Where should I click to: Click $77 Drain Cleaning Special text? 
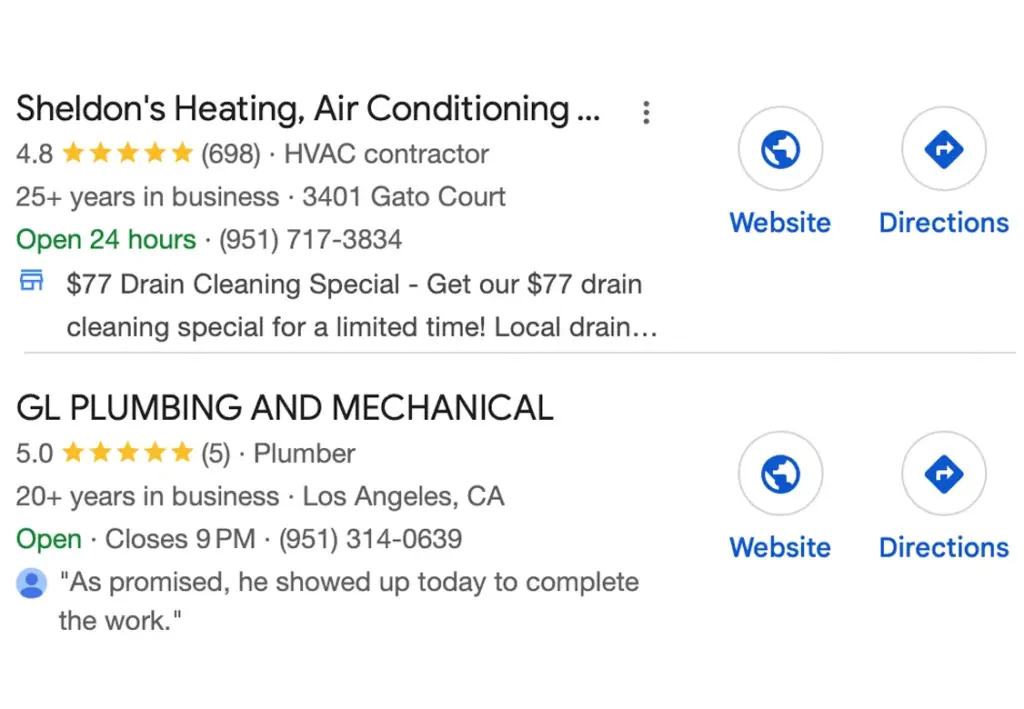[234, 284]
